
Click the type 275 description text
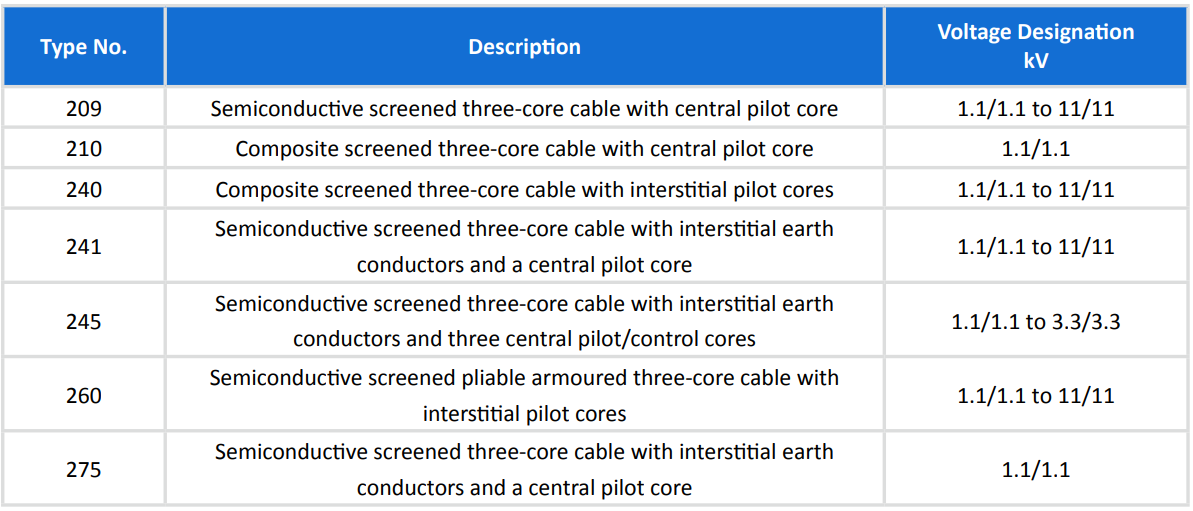click(x=524, y=470)
